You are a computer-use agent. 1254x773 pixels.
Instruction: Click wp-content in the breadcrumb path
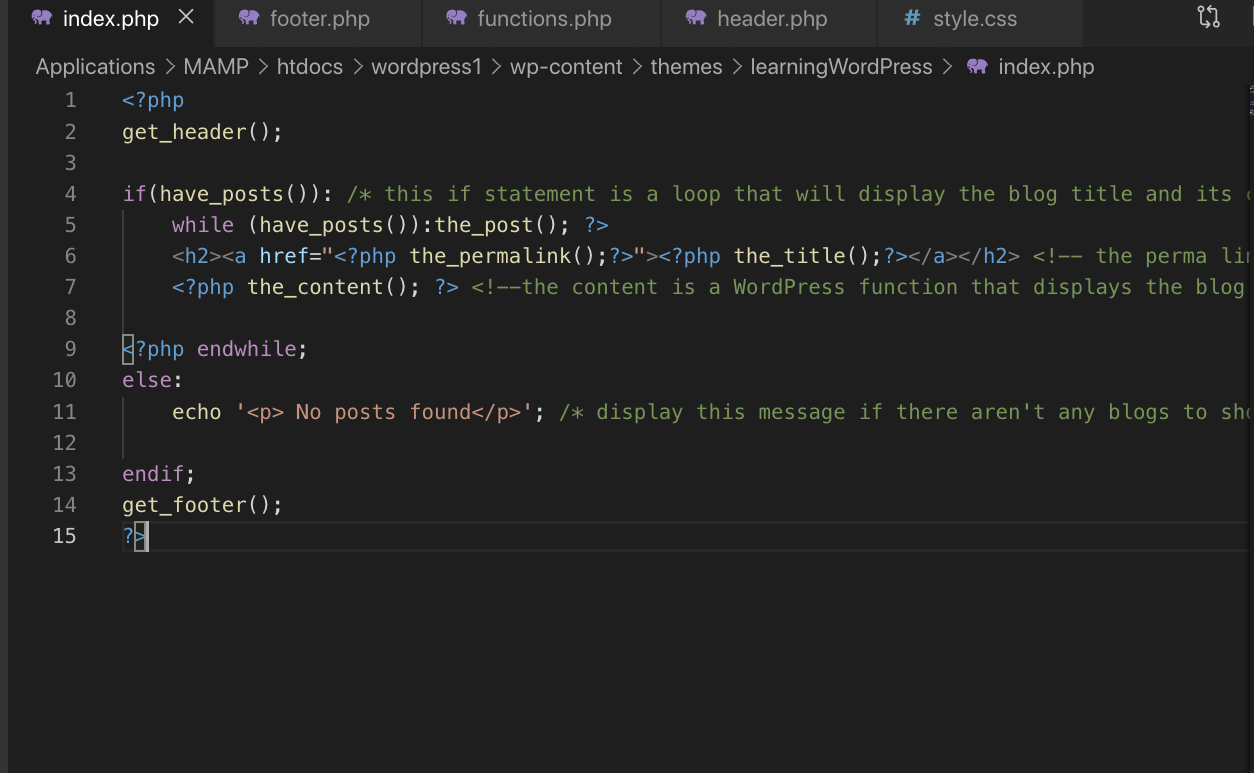566,67
